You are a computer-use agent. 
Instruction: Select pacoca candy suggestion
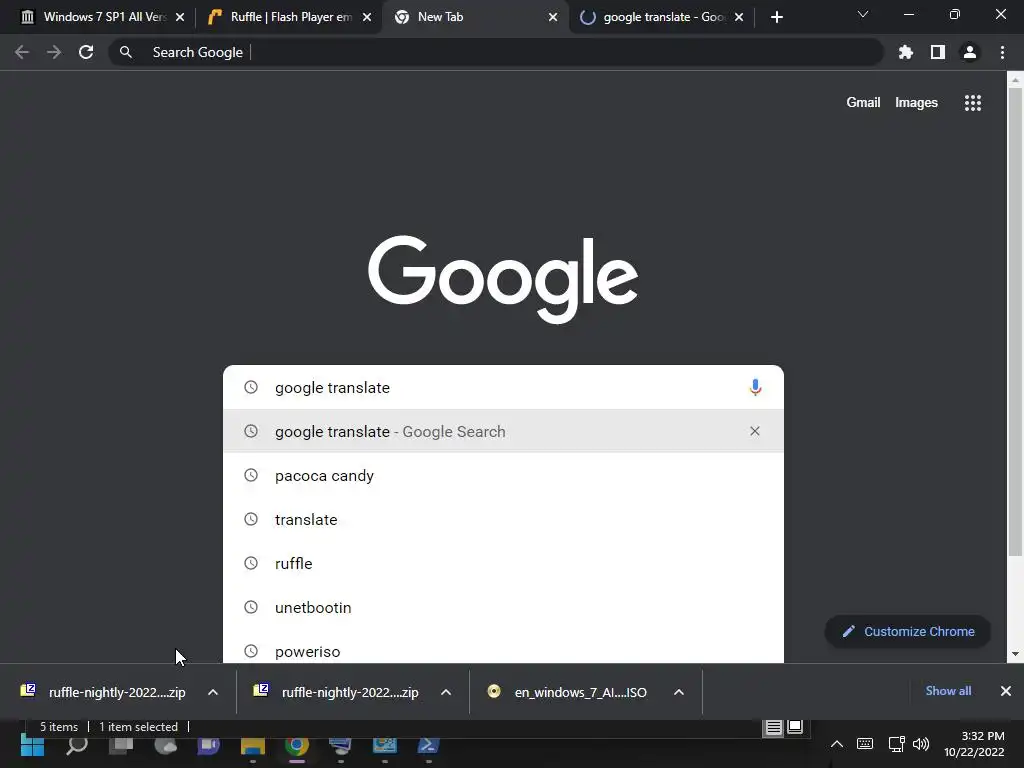pyautogui.click(x=503, y=475)
